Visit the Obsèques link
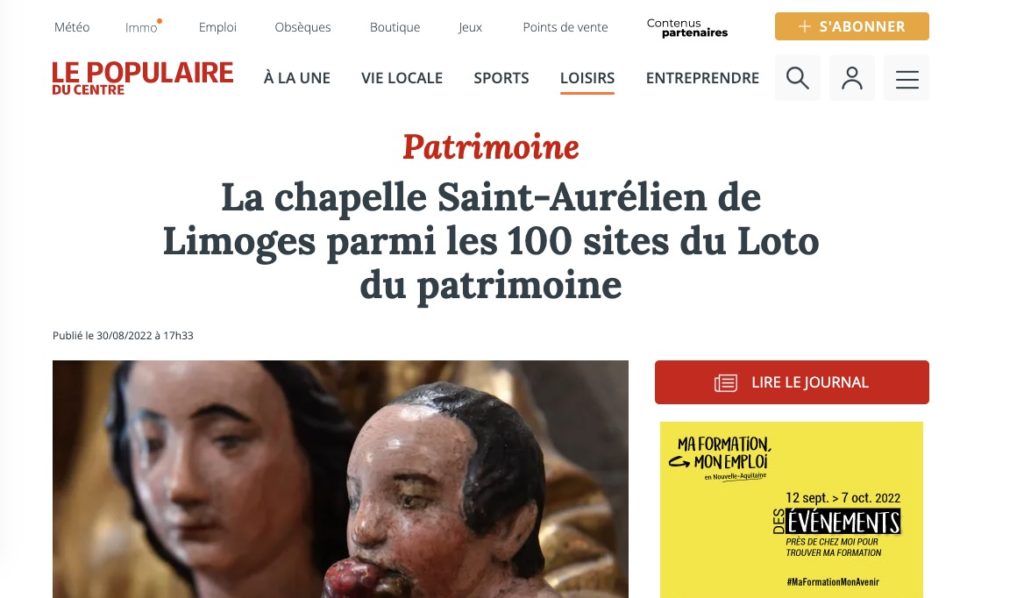This screenshot has width=1024, height=598. point(302,27)
